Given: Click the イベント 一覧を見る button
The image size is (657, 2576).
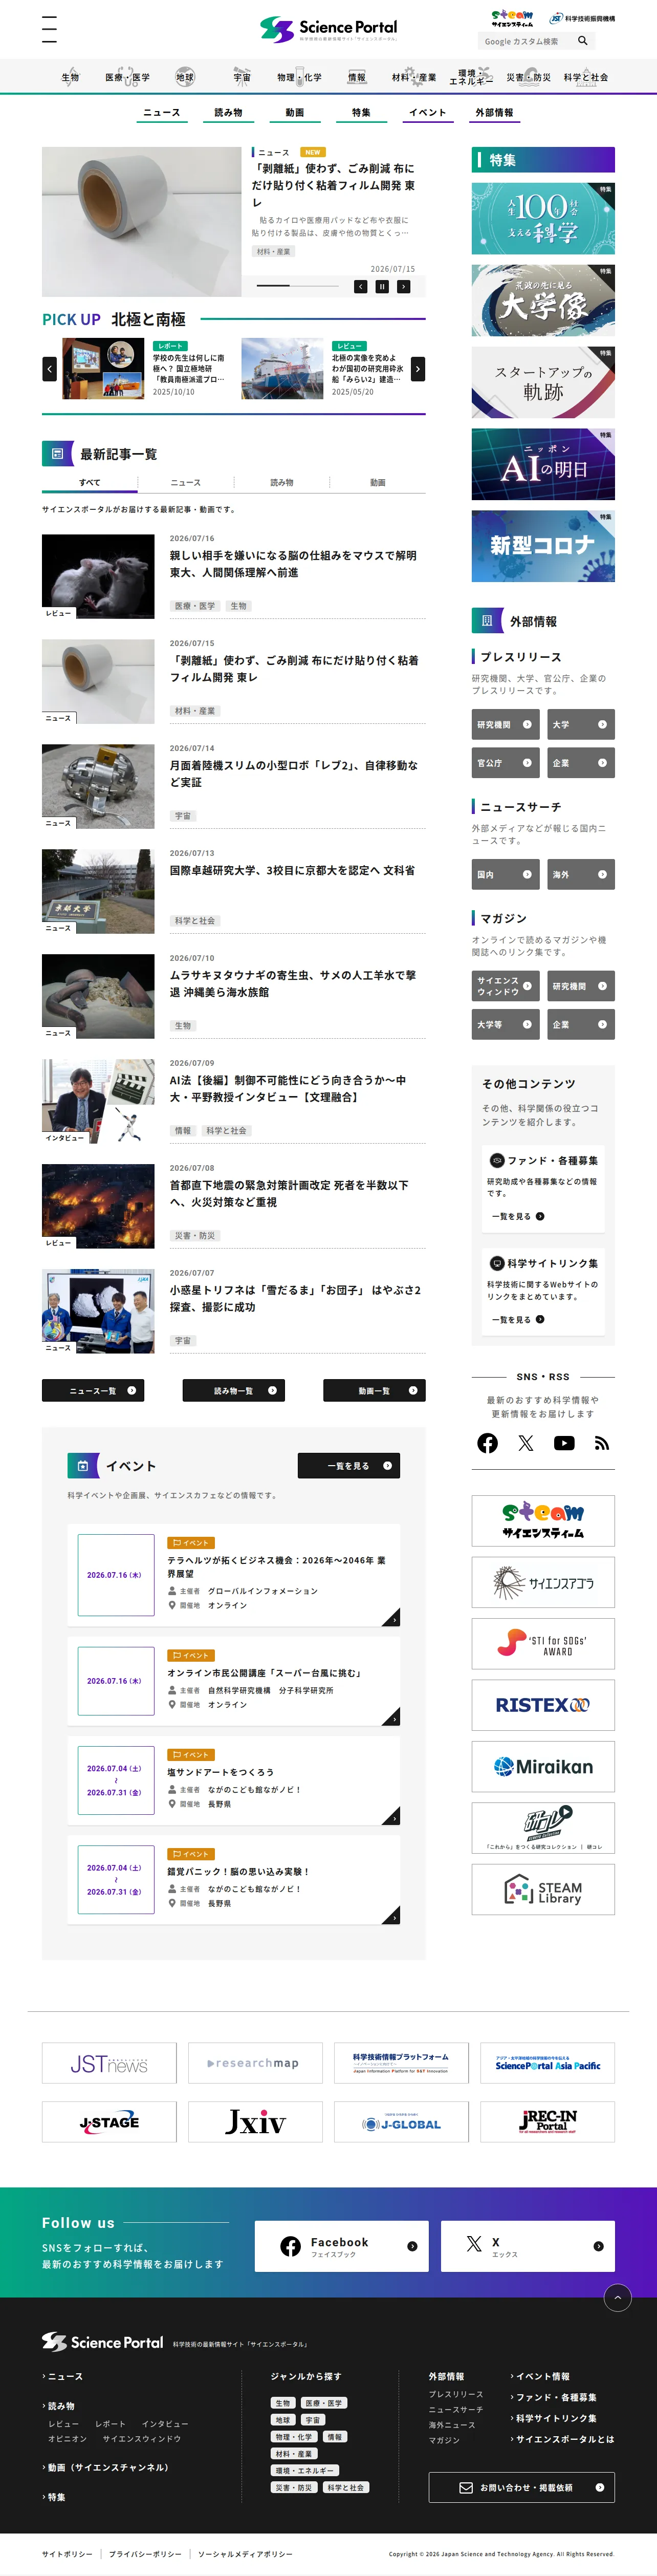Looking at the screenshot, I should click(349, 1466).
